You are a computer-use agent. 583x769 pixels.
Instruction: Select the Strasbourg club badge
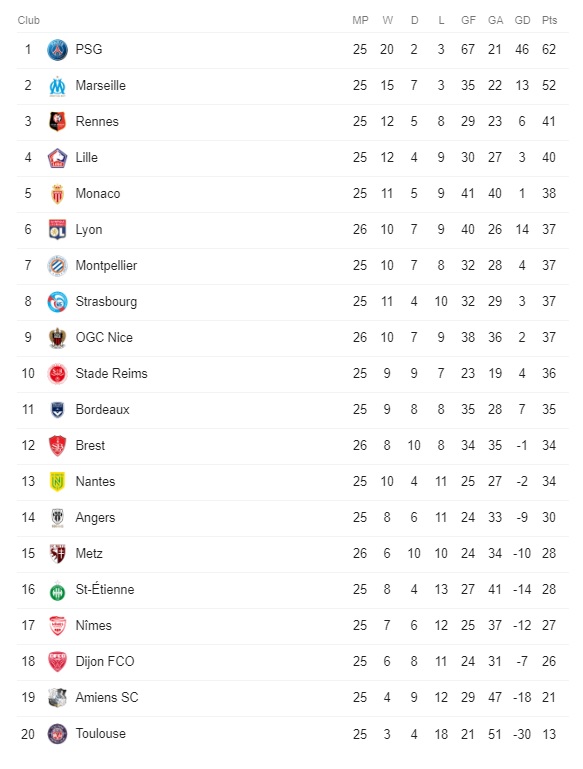click(x=57, y=302)
